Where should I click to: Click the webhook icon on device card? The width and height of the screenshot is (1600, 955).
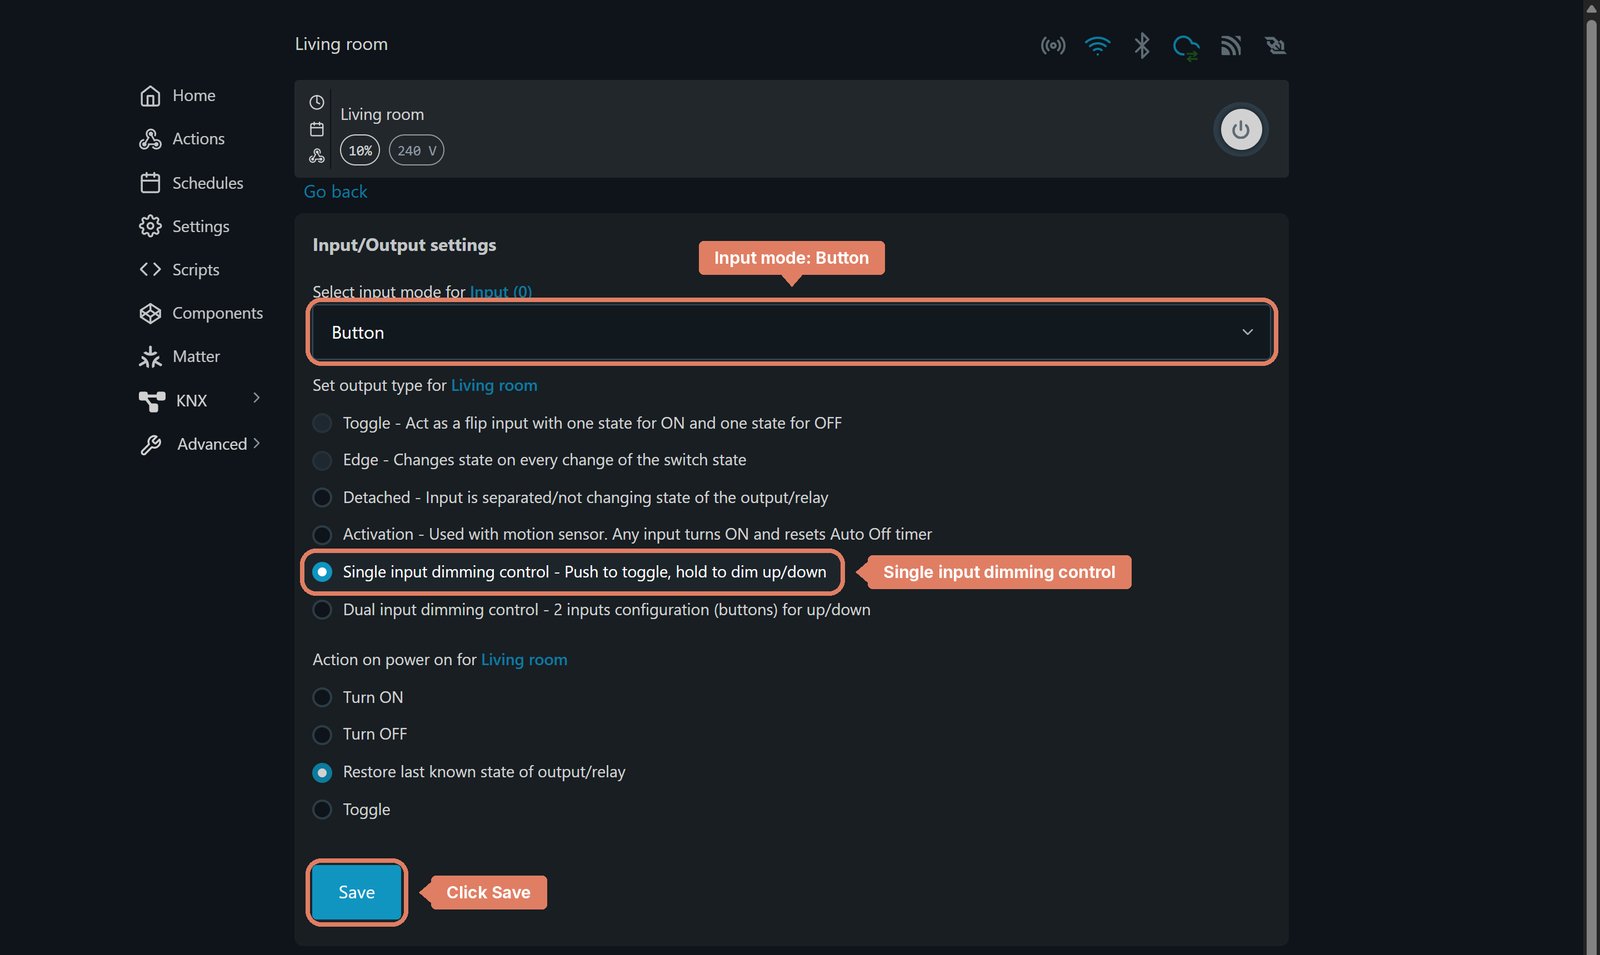point(317,156)
